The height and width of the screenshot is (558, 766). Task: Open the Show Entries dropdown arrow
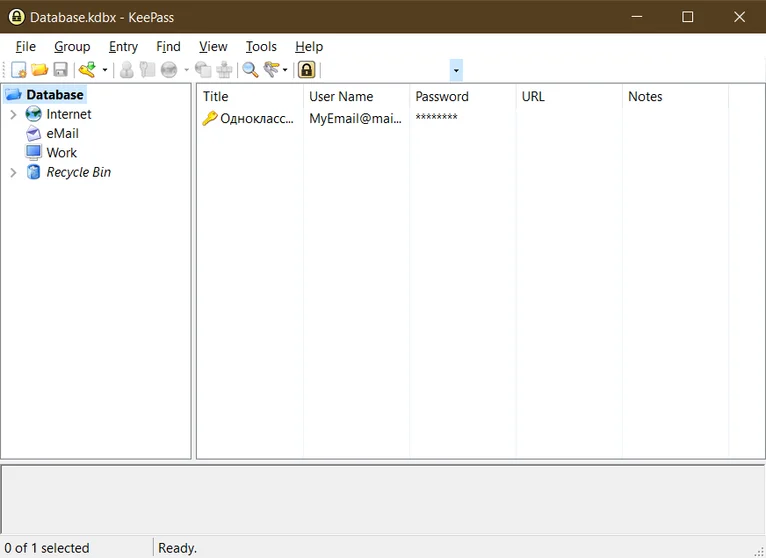[285, 70]
